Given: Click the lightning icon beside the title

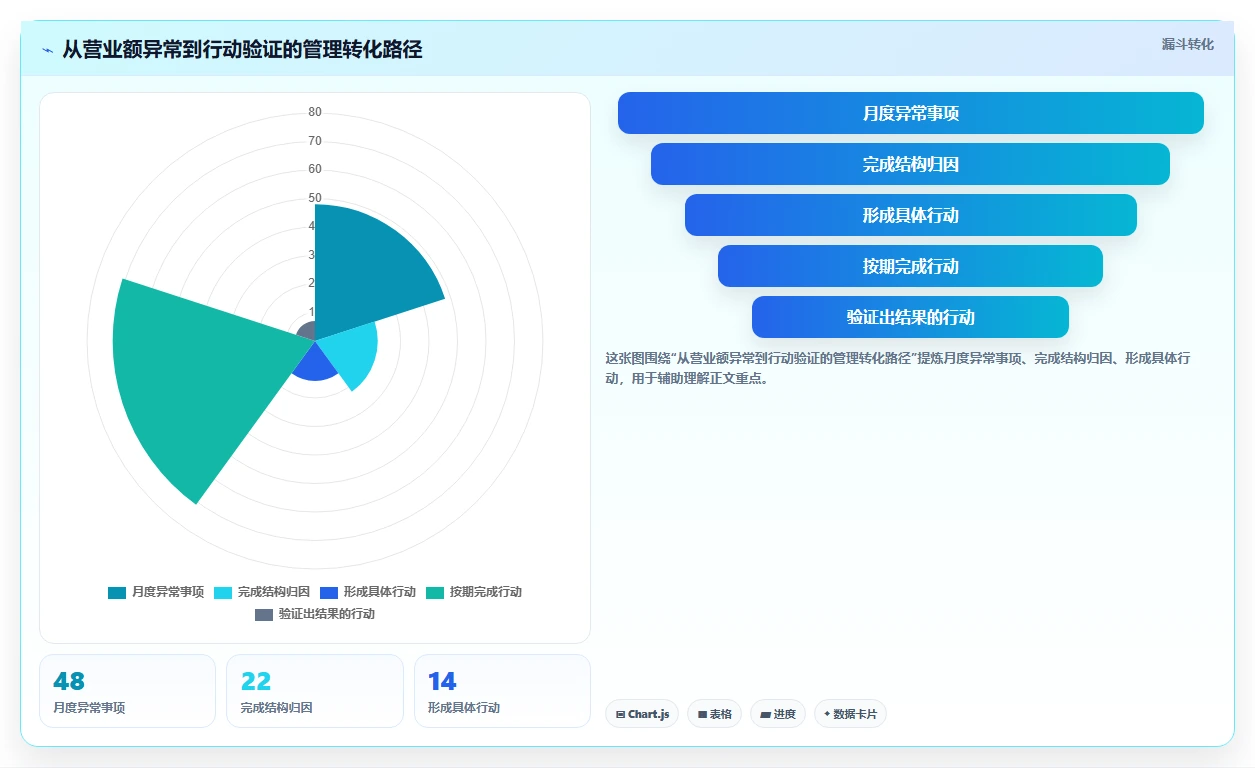Looking at the screenshot, I should click(x=47, y=50).
